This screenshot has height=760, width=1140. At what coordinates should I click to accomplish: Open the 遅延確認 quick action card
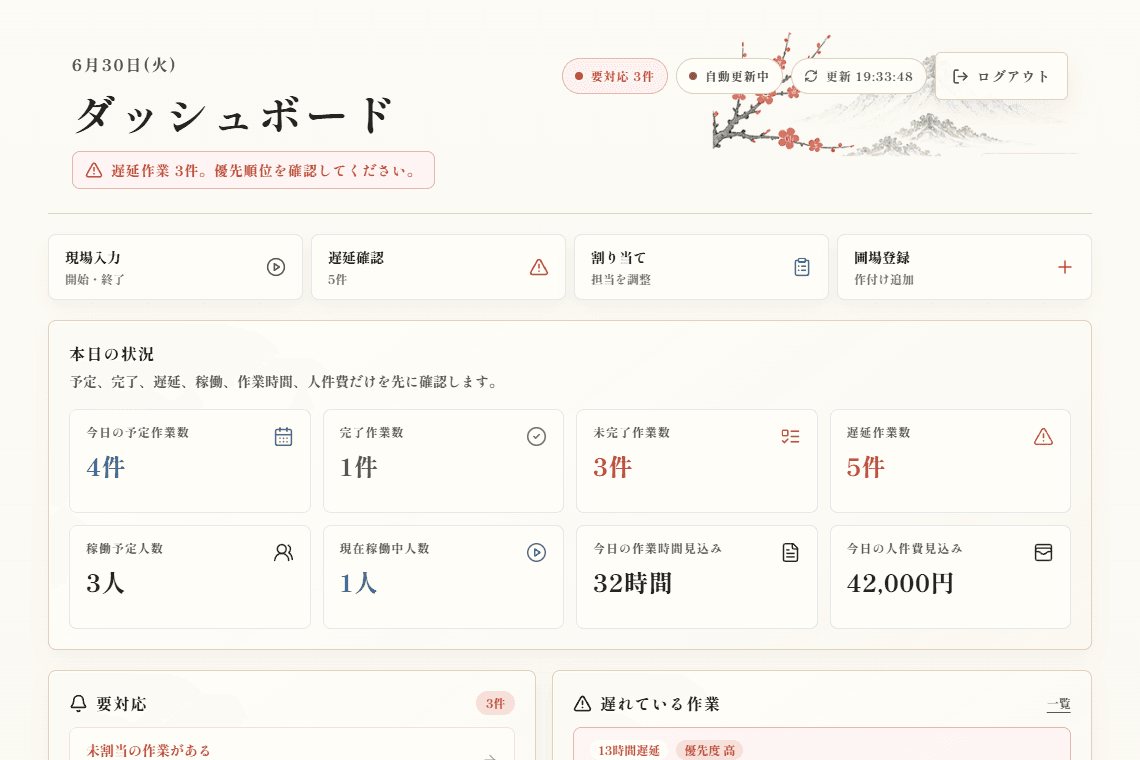click(438, 267)
